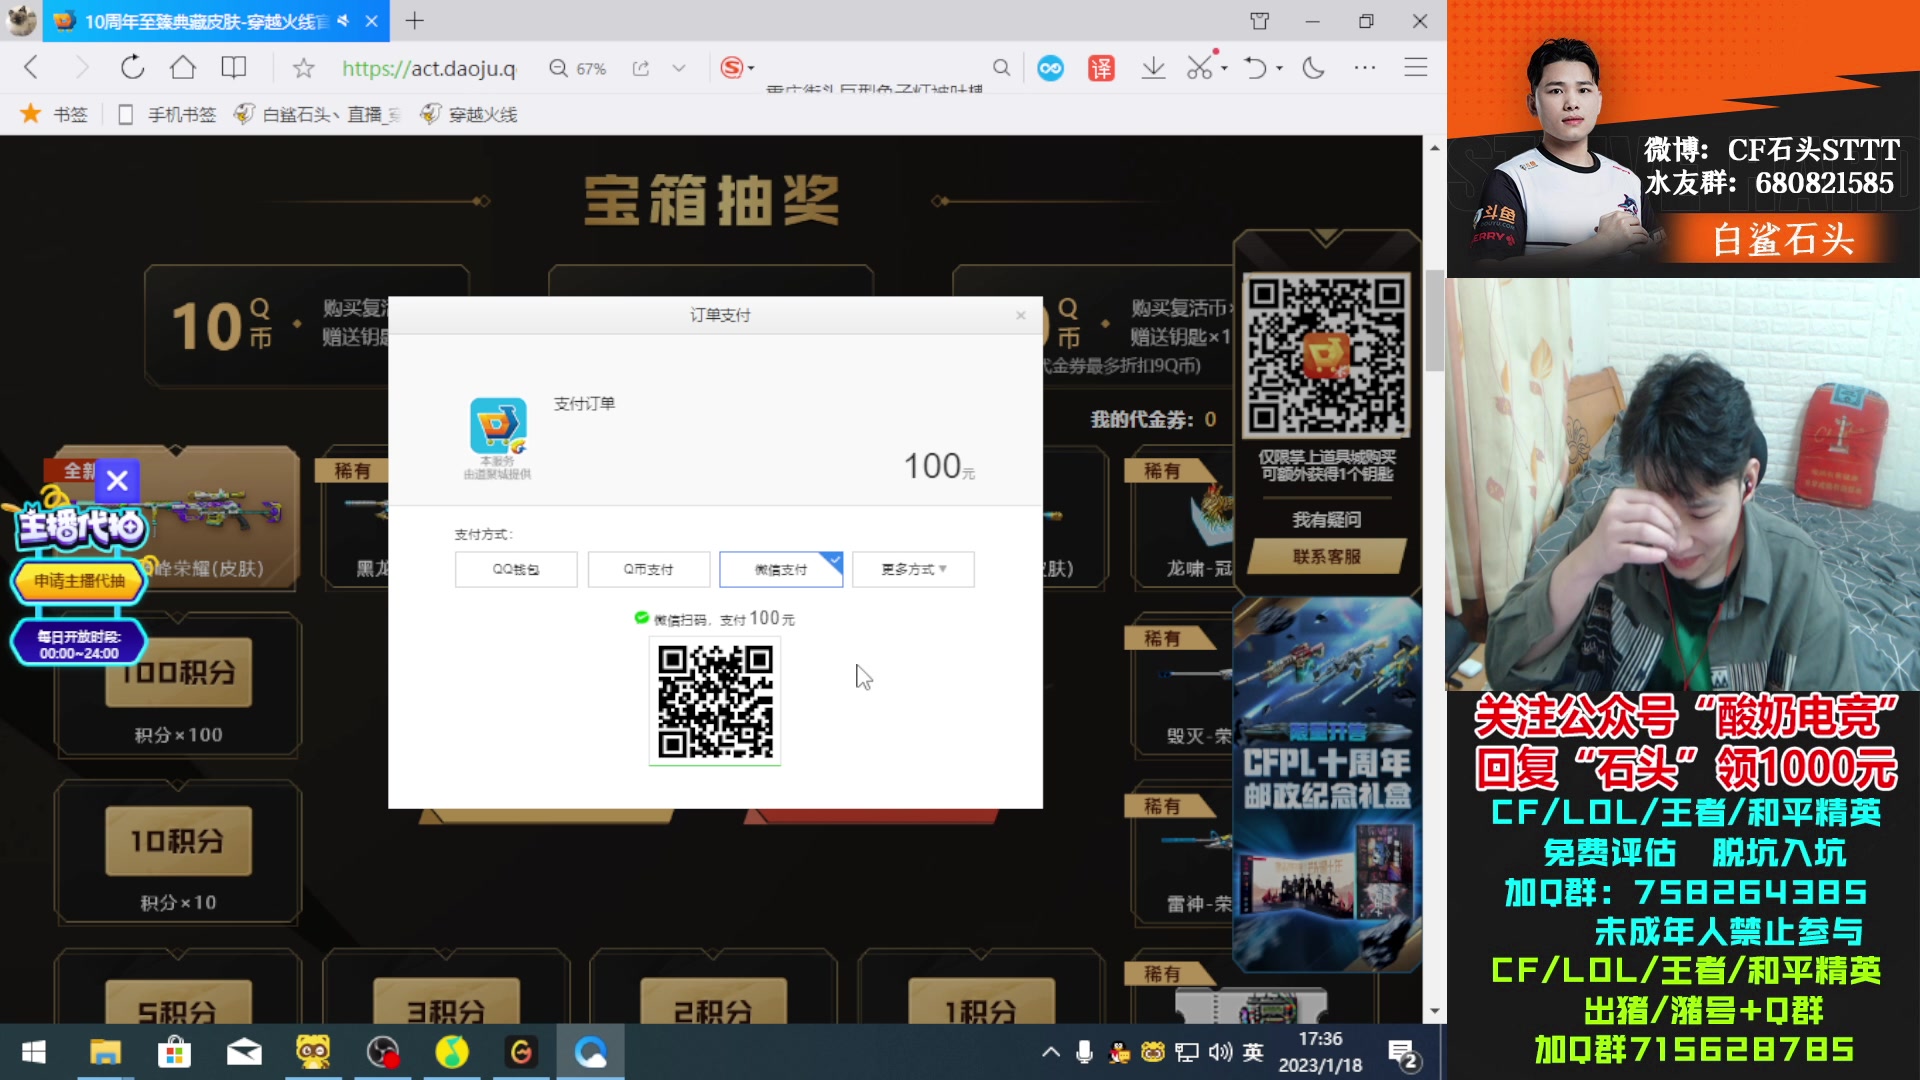
Task: Click the scrollbar down arrow
Action: pos(1435,1011)
